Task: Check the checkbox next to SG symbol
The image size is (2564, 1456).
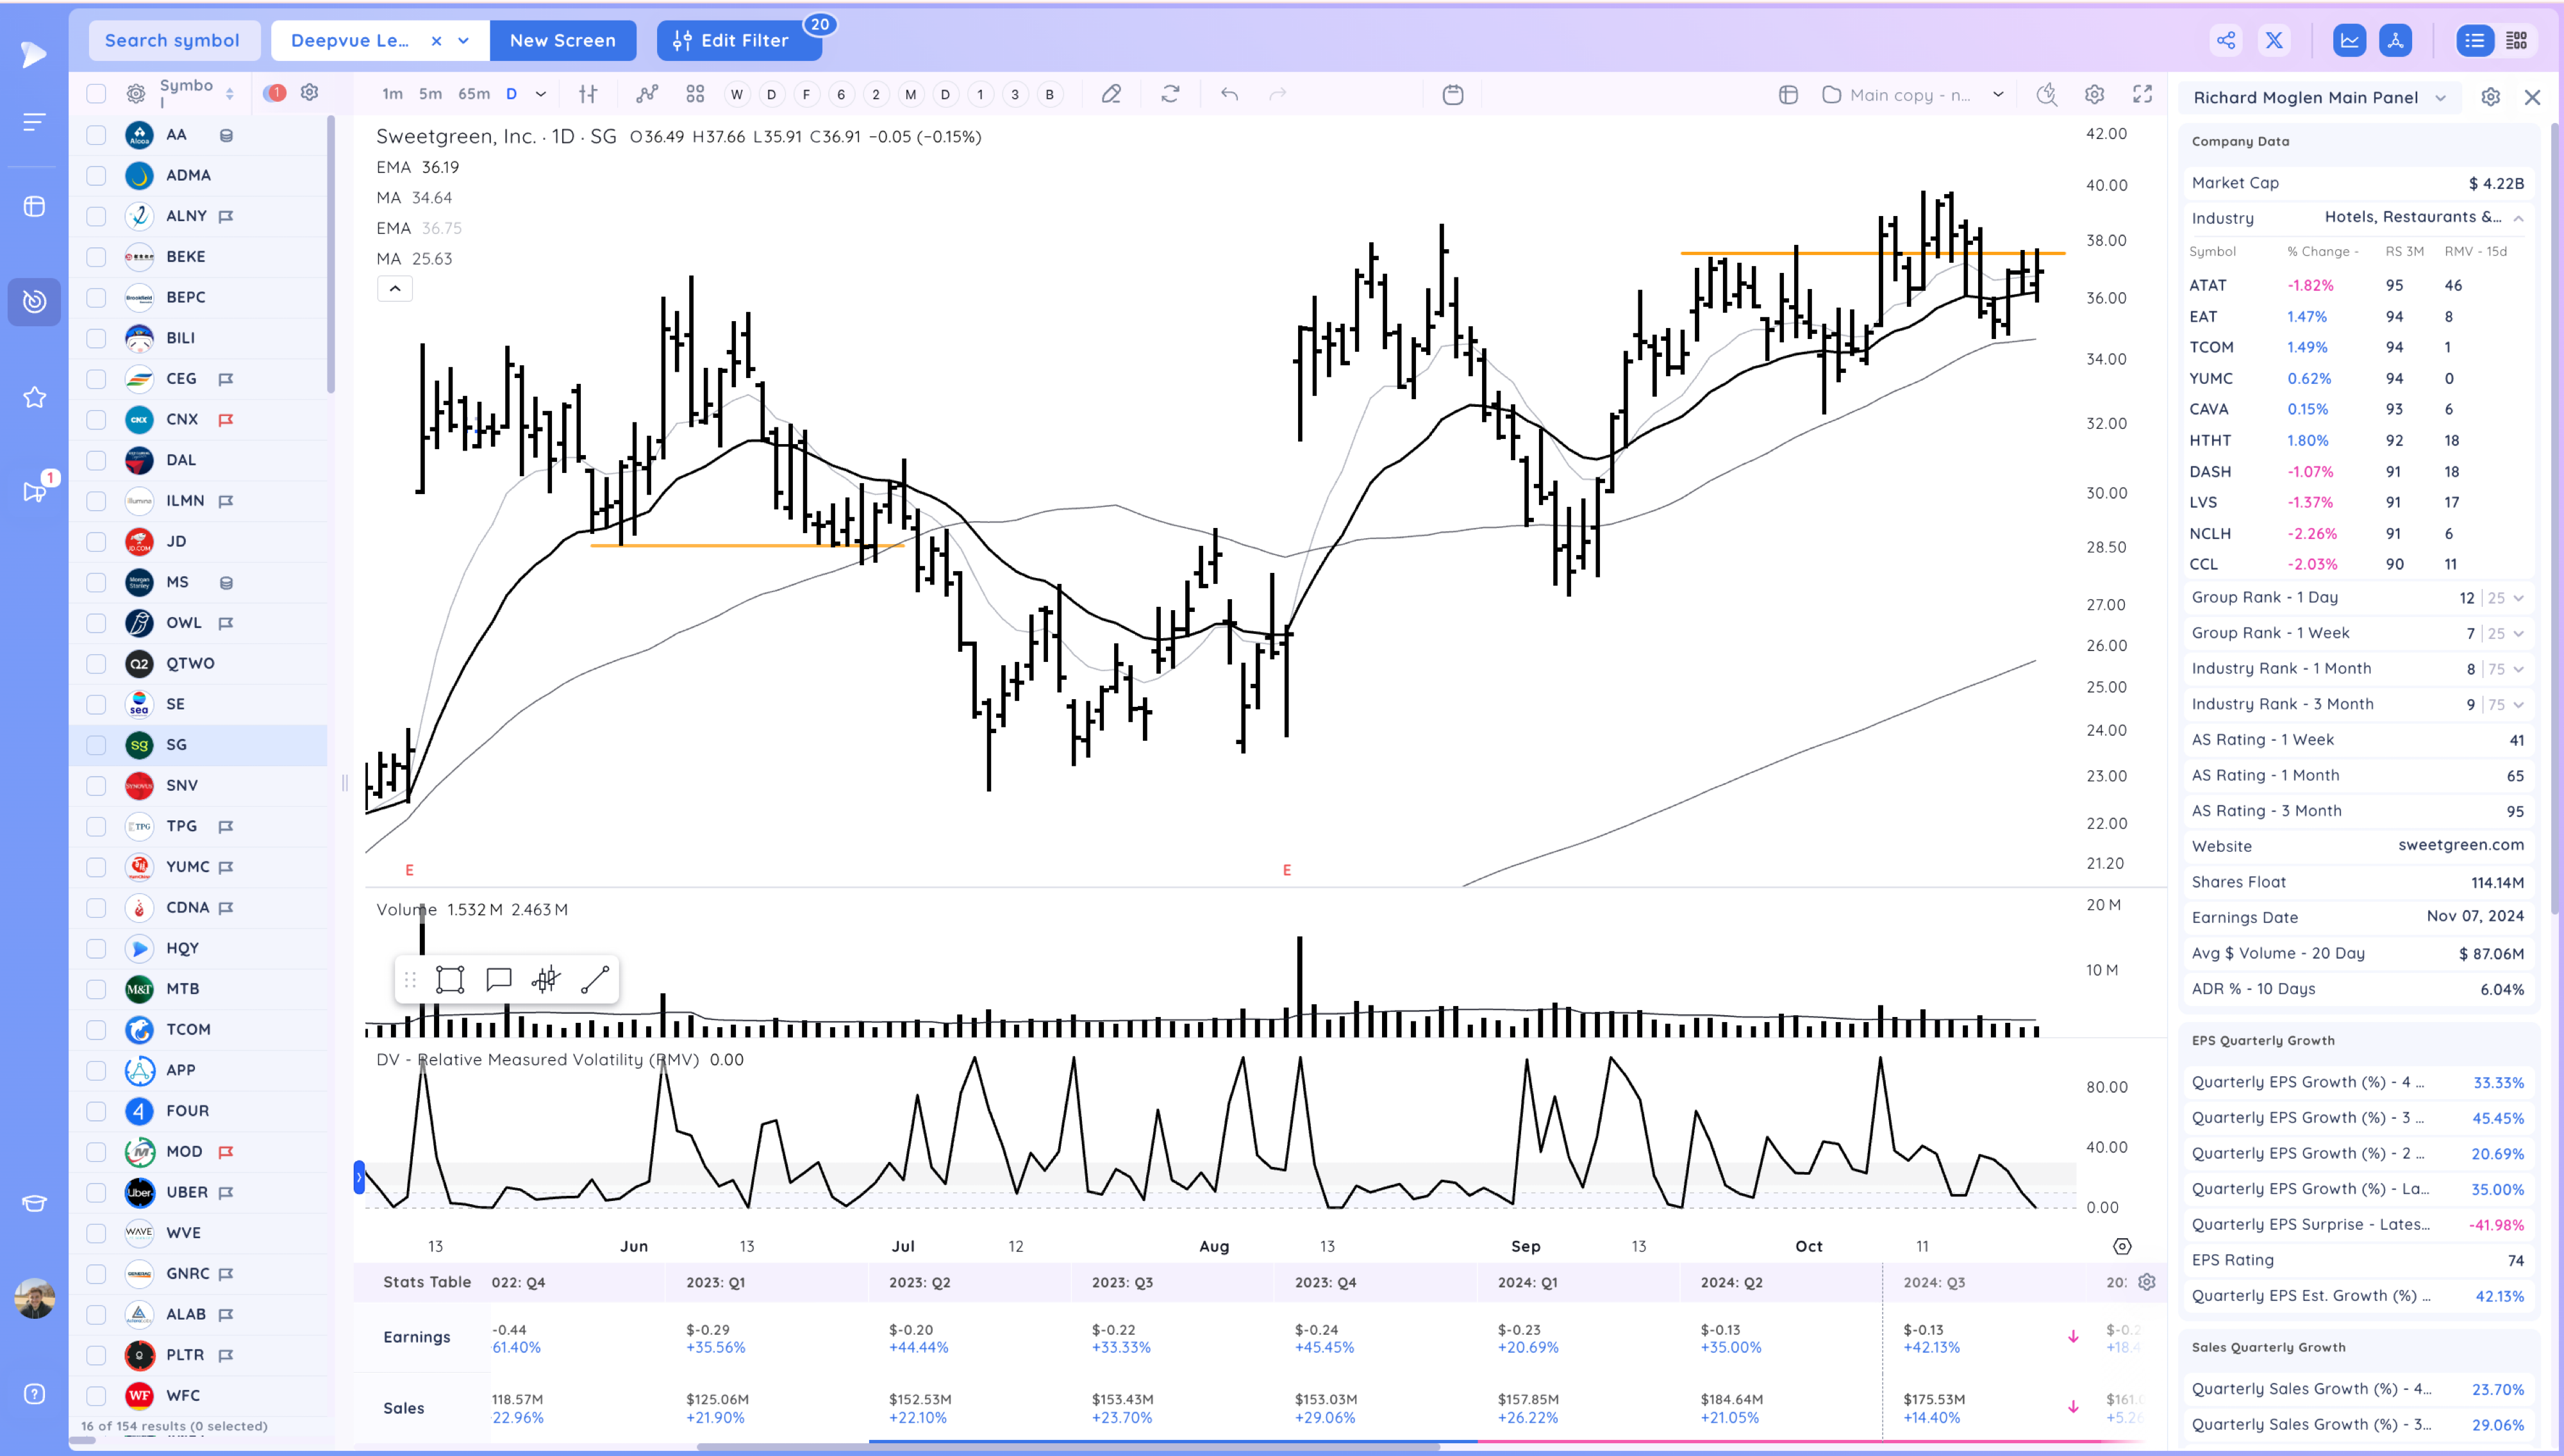Action: (95, 745)
